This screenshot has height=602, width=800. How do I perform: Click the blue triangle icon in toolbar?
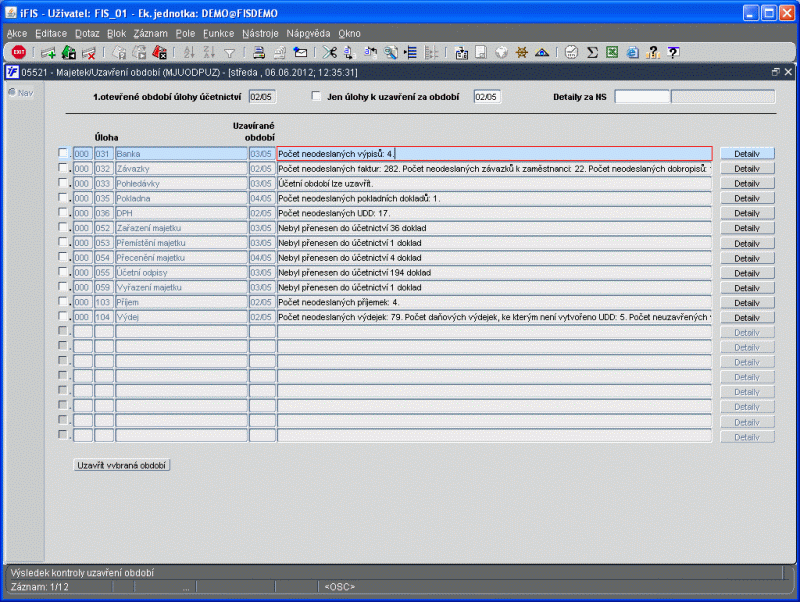tap(542, 53)
